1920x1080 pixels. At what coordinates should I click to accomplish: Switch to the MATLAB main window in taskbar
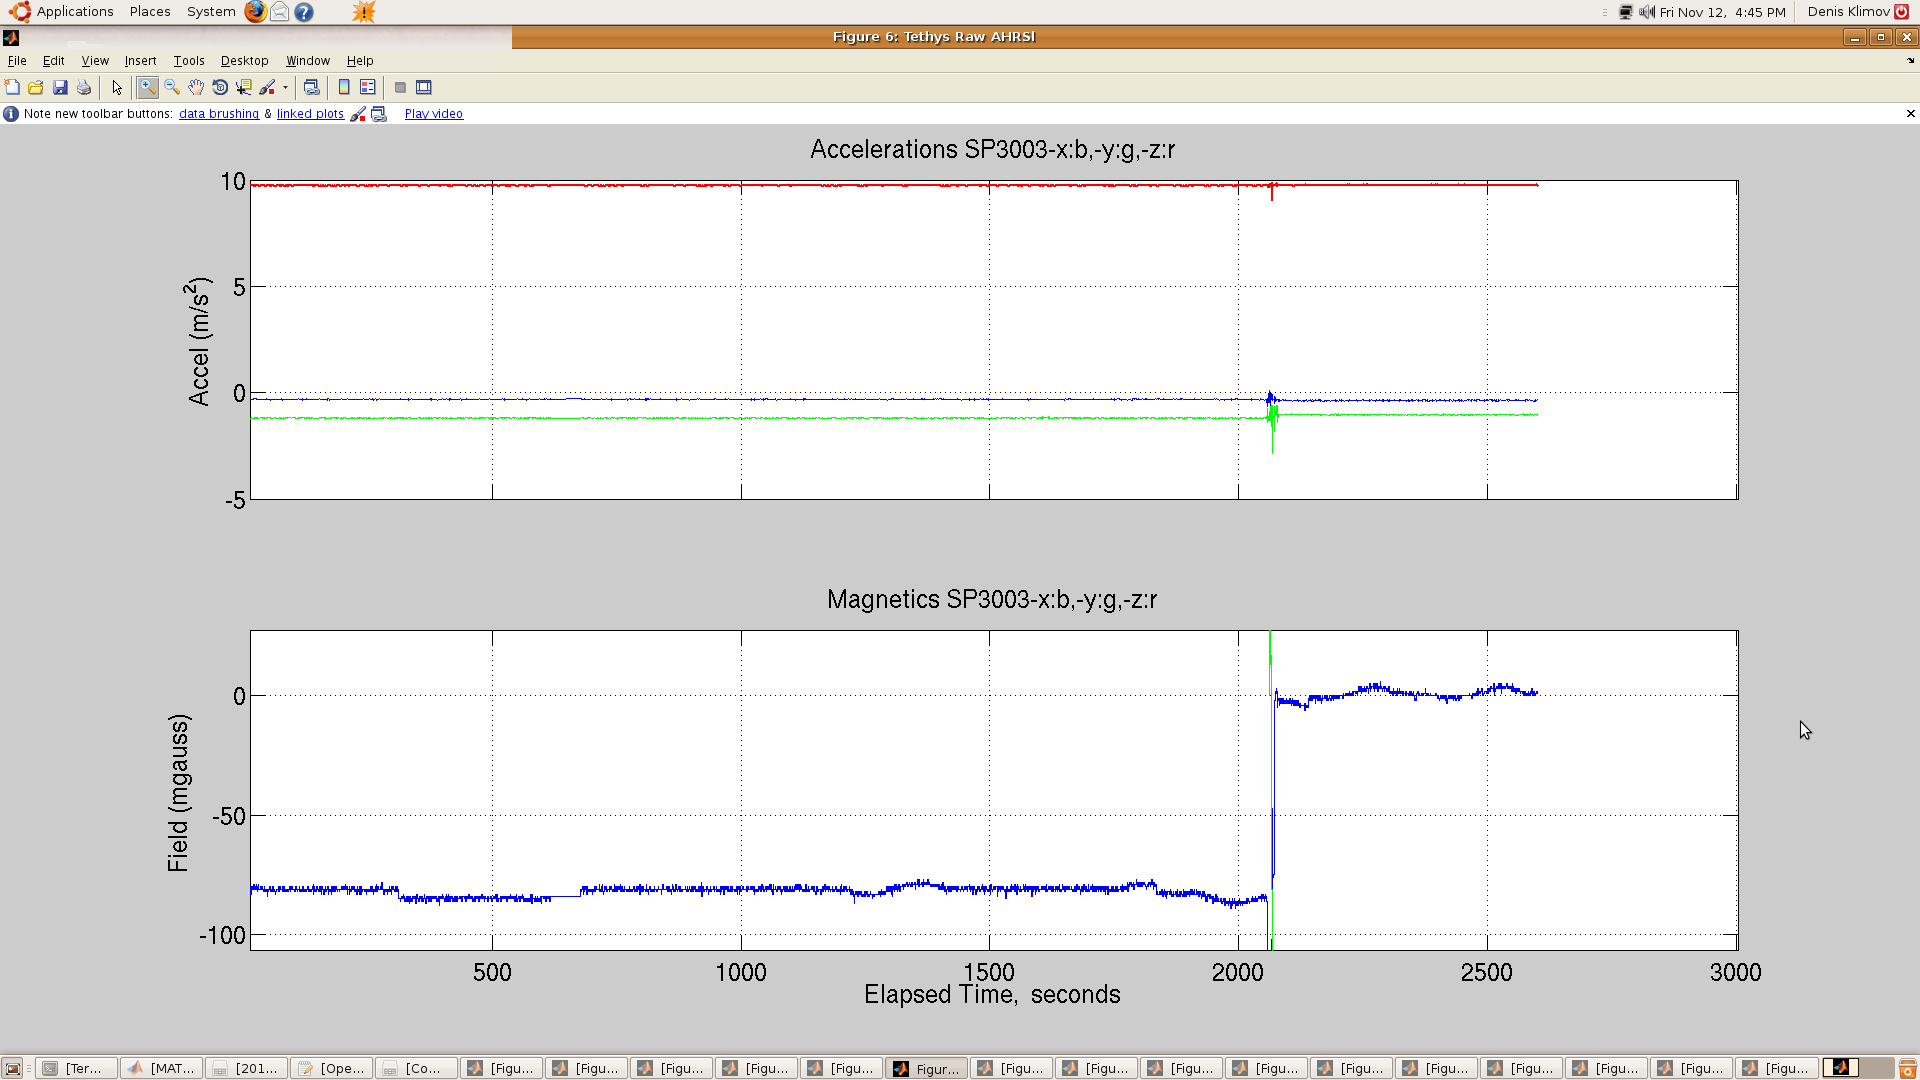[162, 1068]
